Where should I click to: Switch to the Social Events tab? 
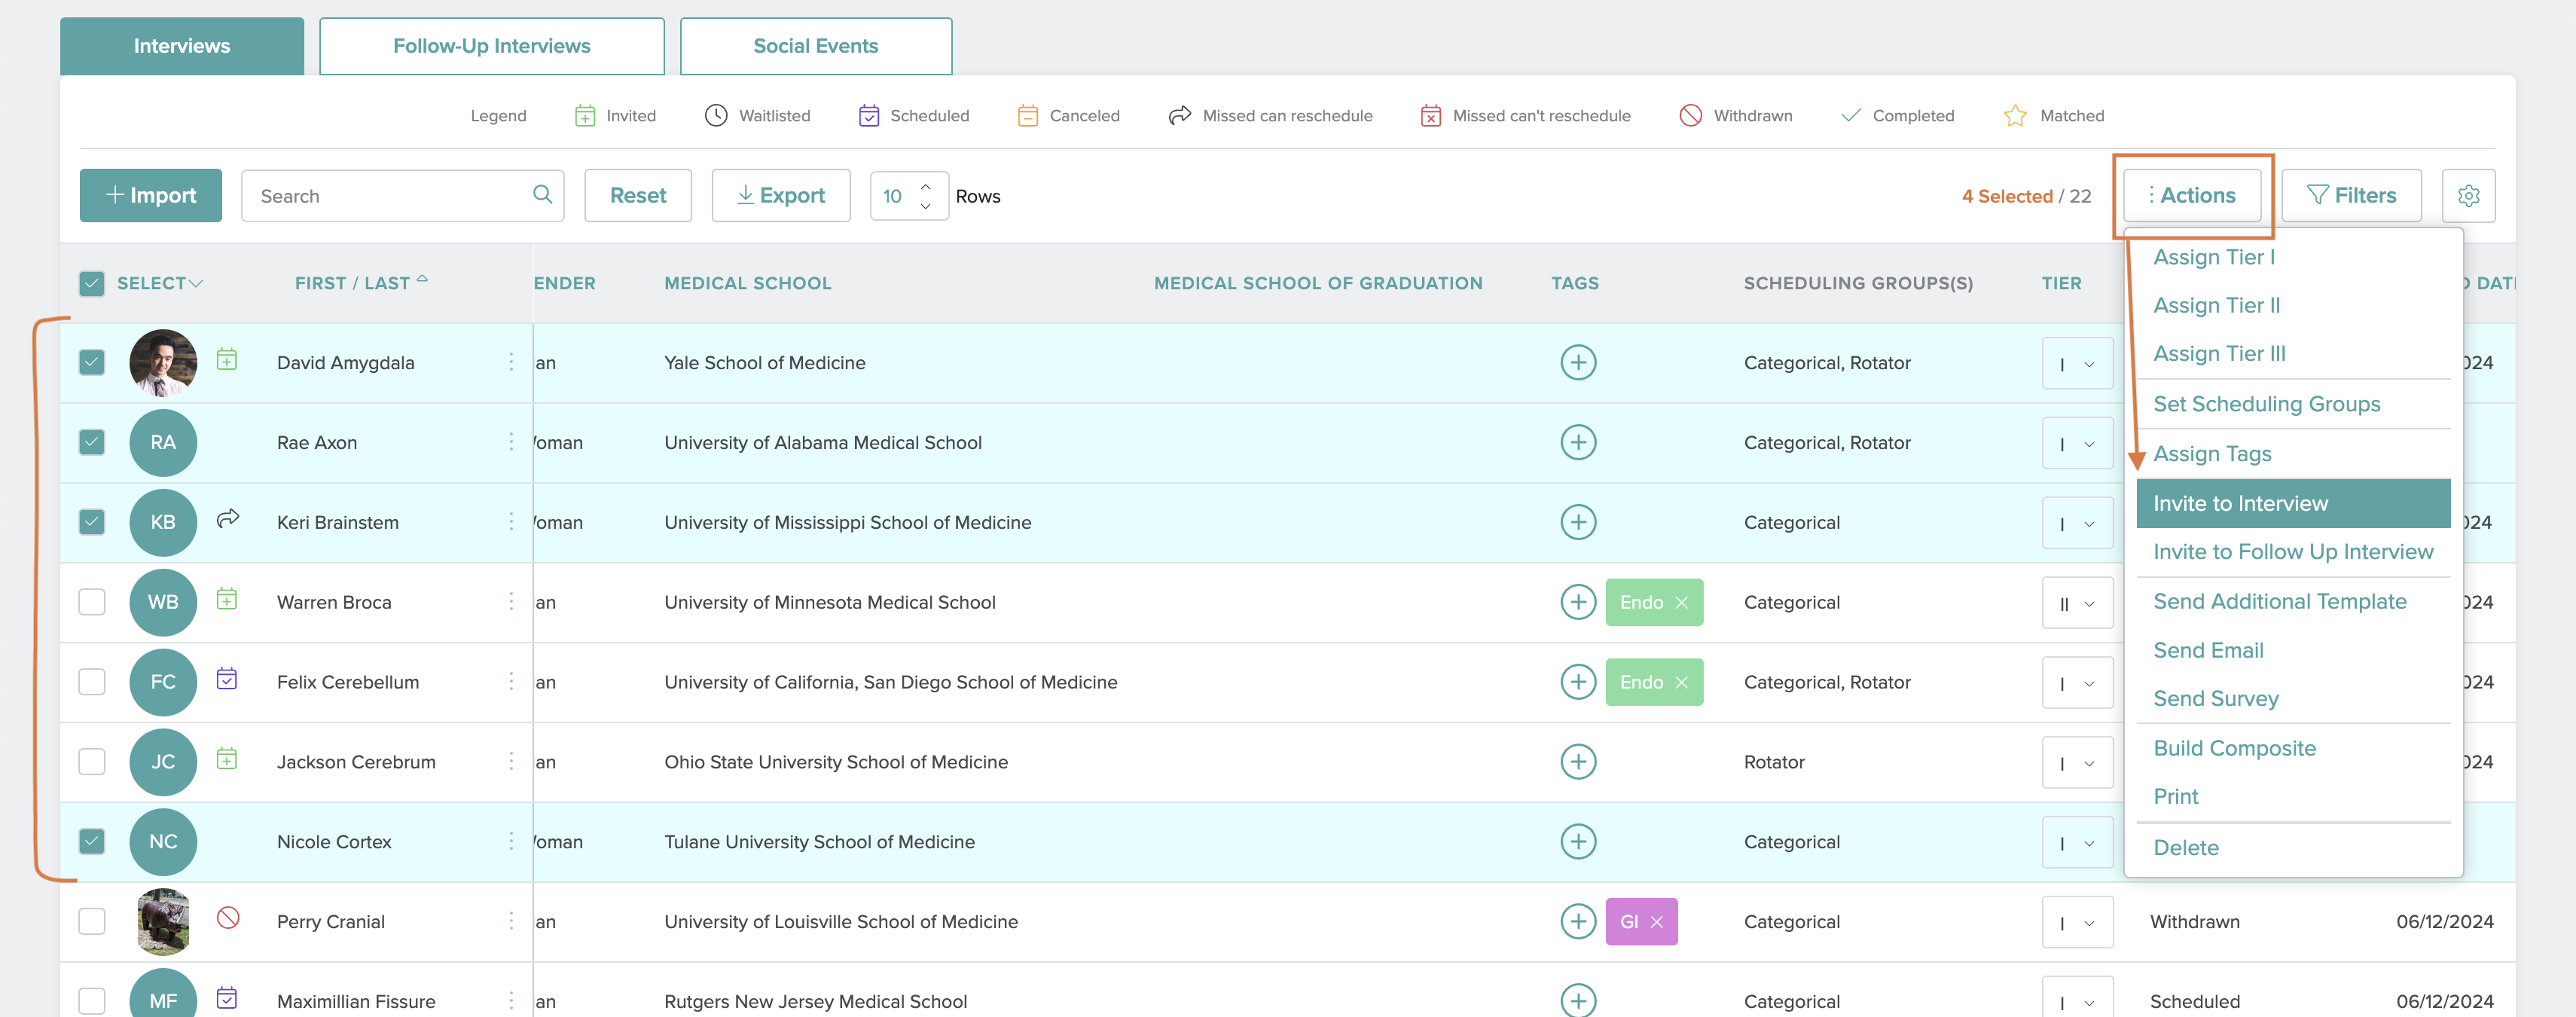816,46
